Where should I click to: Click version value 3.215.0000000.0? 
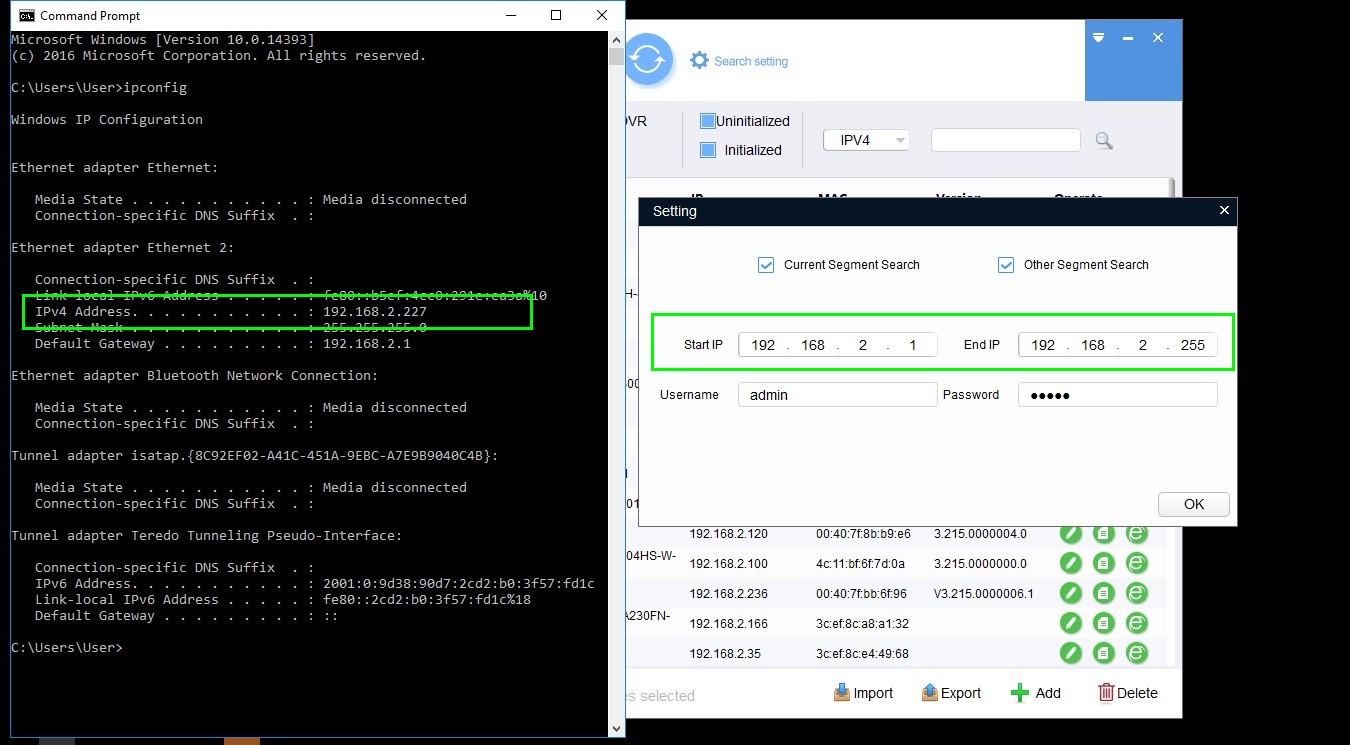980,564
